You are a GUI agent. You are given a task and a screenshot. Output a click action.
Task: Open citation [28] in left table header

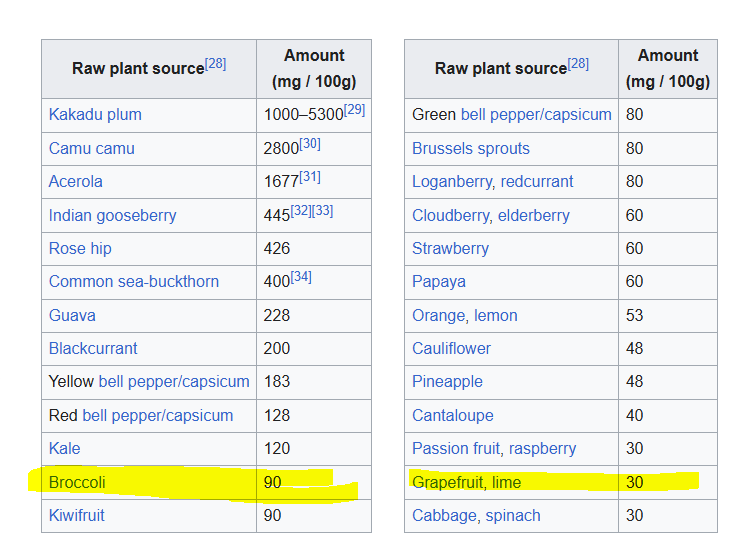pyautogui.click(x=216, y=63)
